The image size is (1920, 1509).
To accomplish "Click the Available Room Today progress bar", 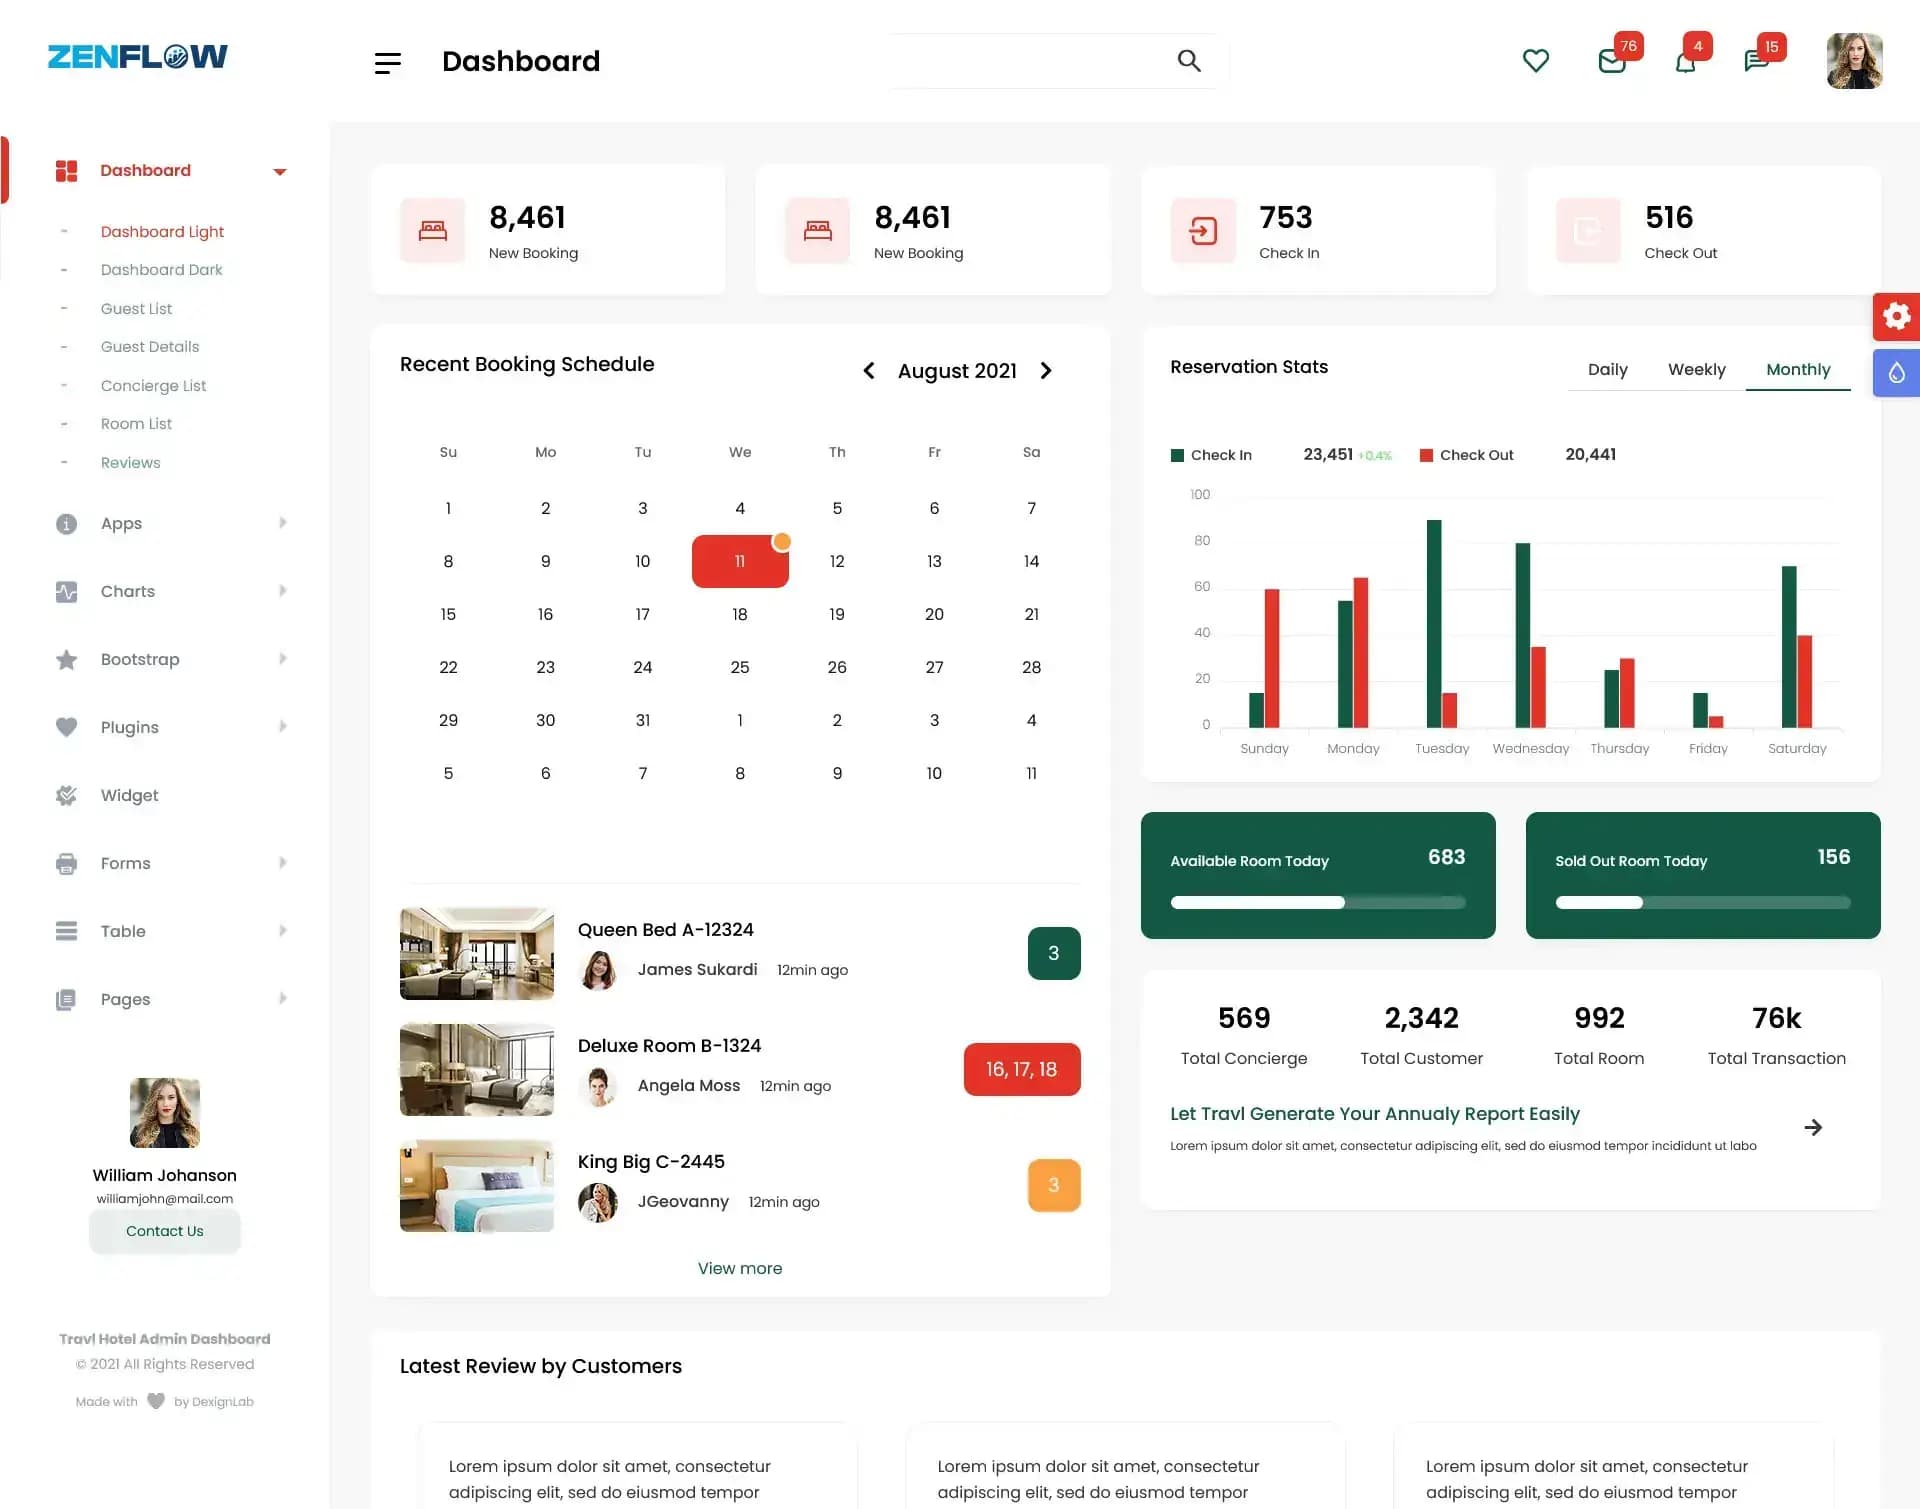I will pyautogui.click(x=1318, y=902).
